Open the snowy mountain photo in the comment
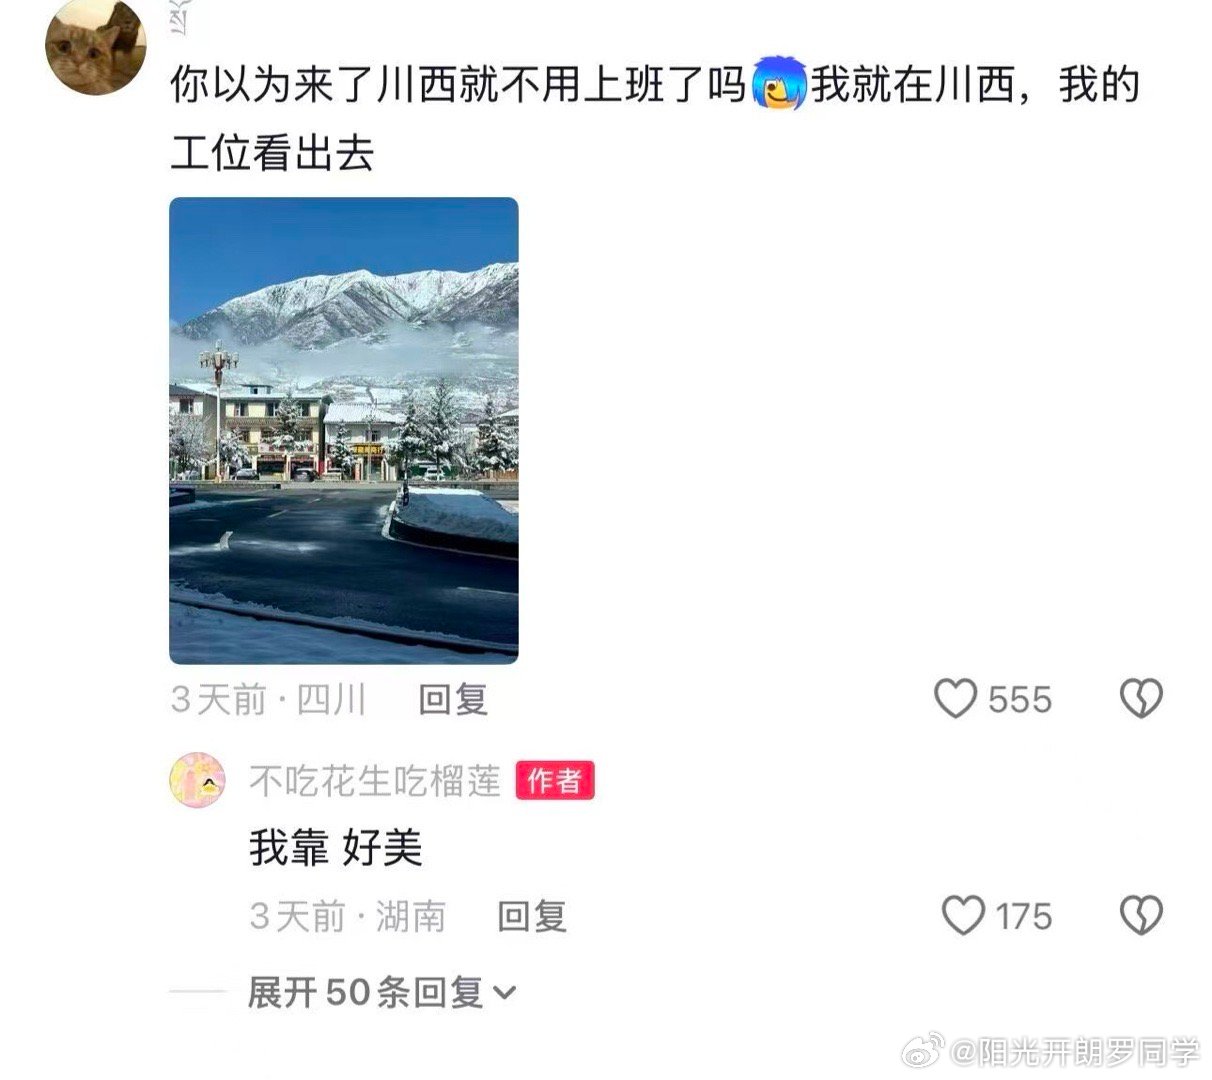 point(343,431)
